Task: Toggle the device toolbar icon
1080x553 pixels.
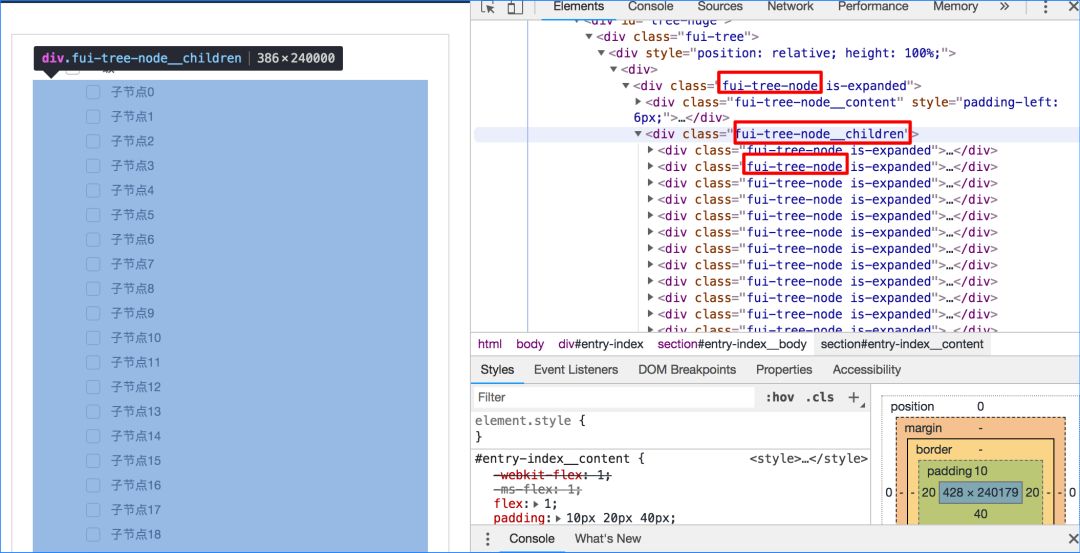Action: click(x=514, y=7)
